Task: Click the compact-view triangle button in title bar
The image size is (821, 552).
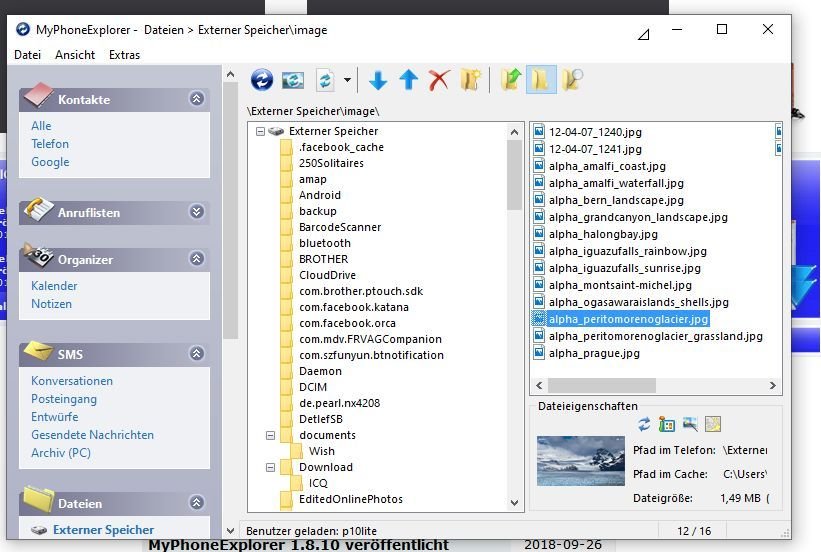Action: [x=644, y=35]
